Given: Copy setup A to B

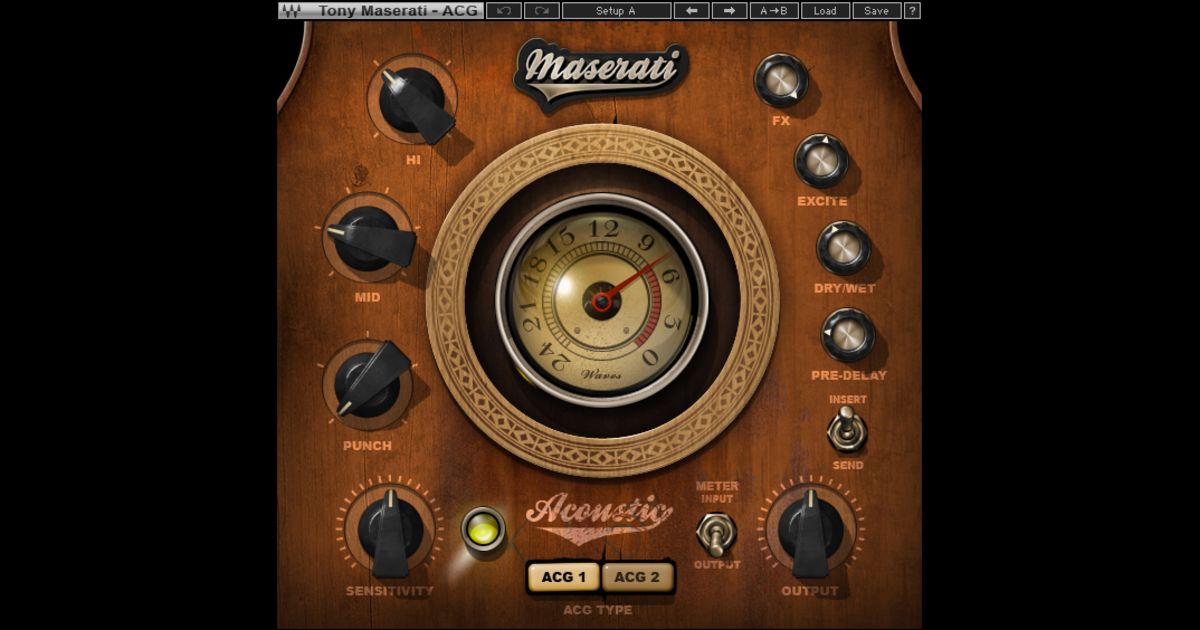Looking at the screenshot, I should point(773,11).
